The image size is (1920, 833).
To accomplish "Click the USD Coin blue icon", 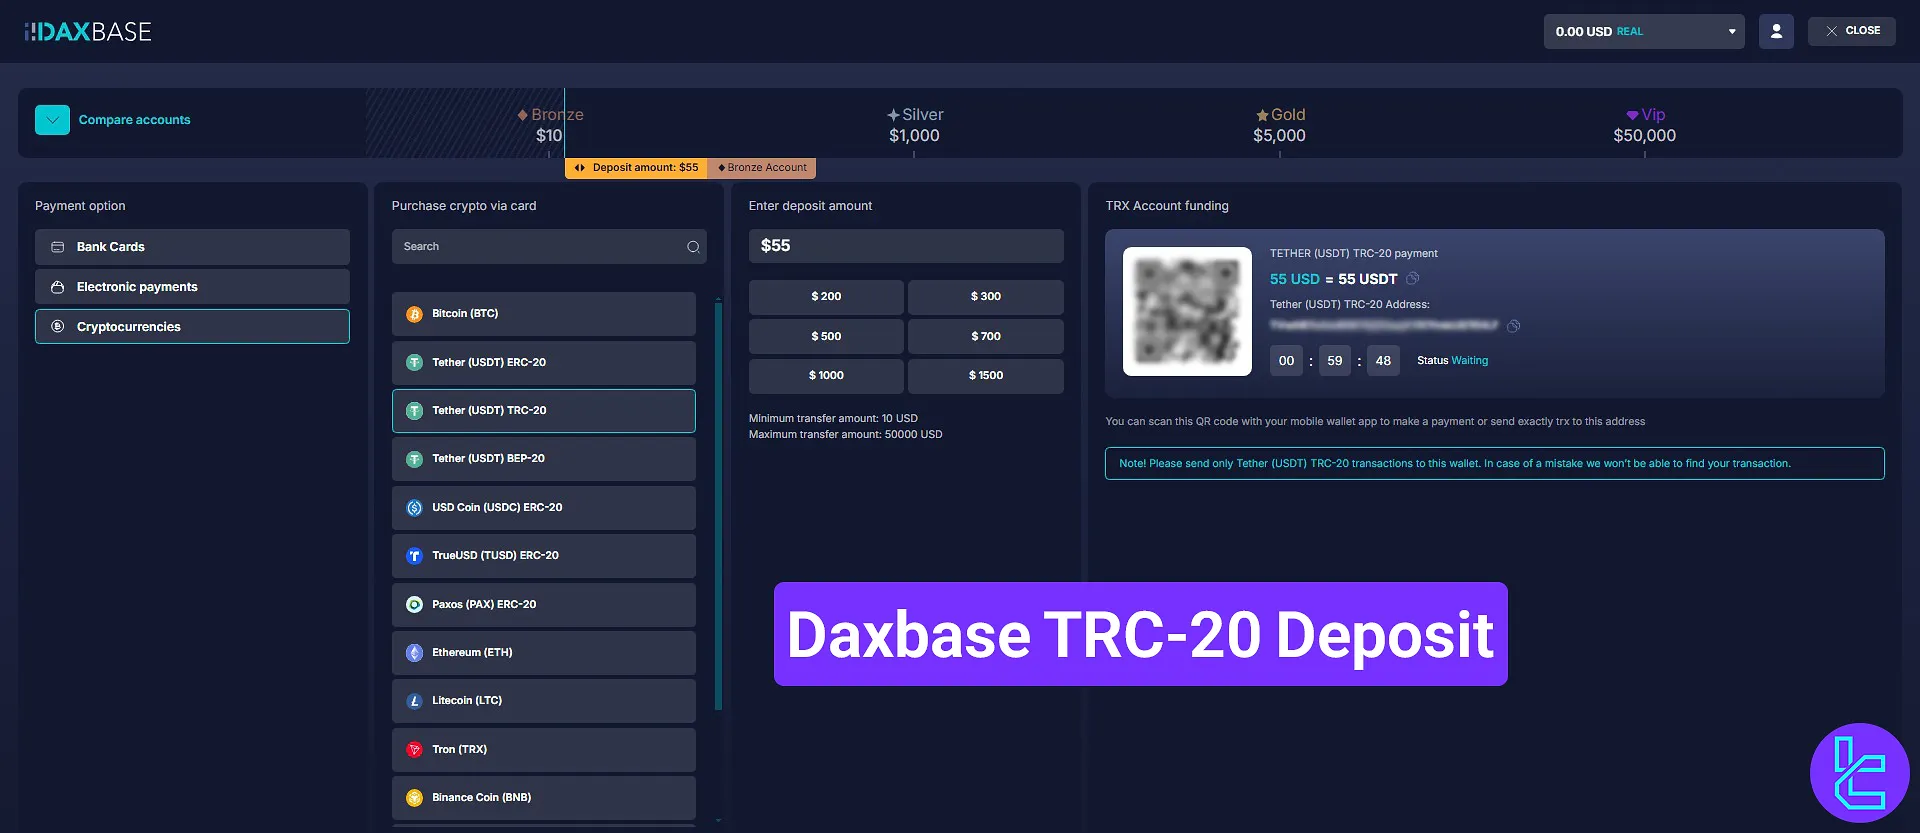I will point(414,508).
